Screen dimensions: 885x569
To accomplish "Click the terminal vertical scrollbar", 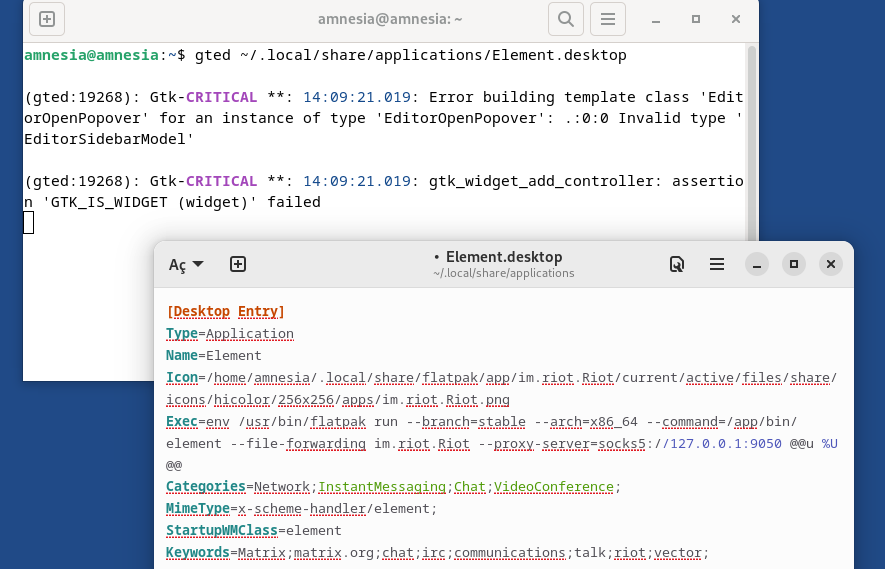I will 751,141.
